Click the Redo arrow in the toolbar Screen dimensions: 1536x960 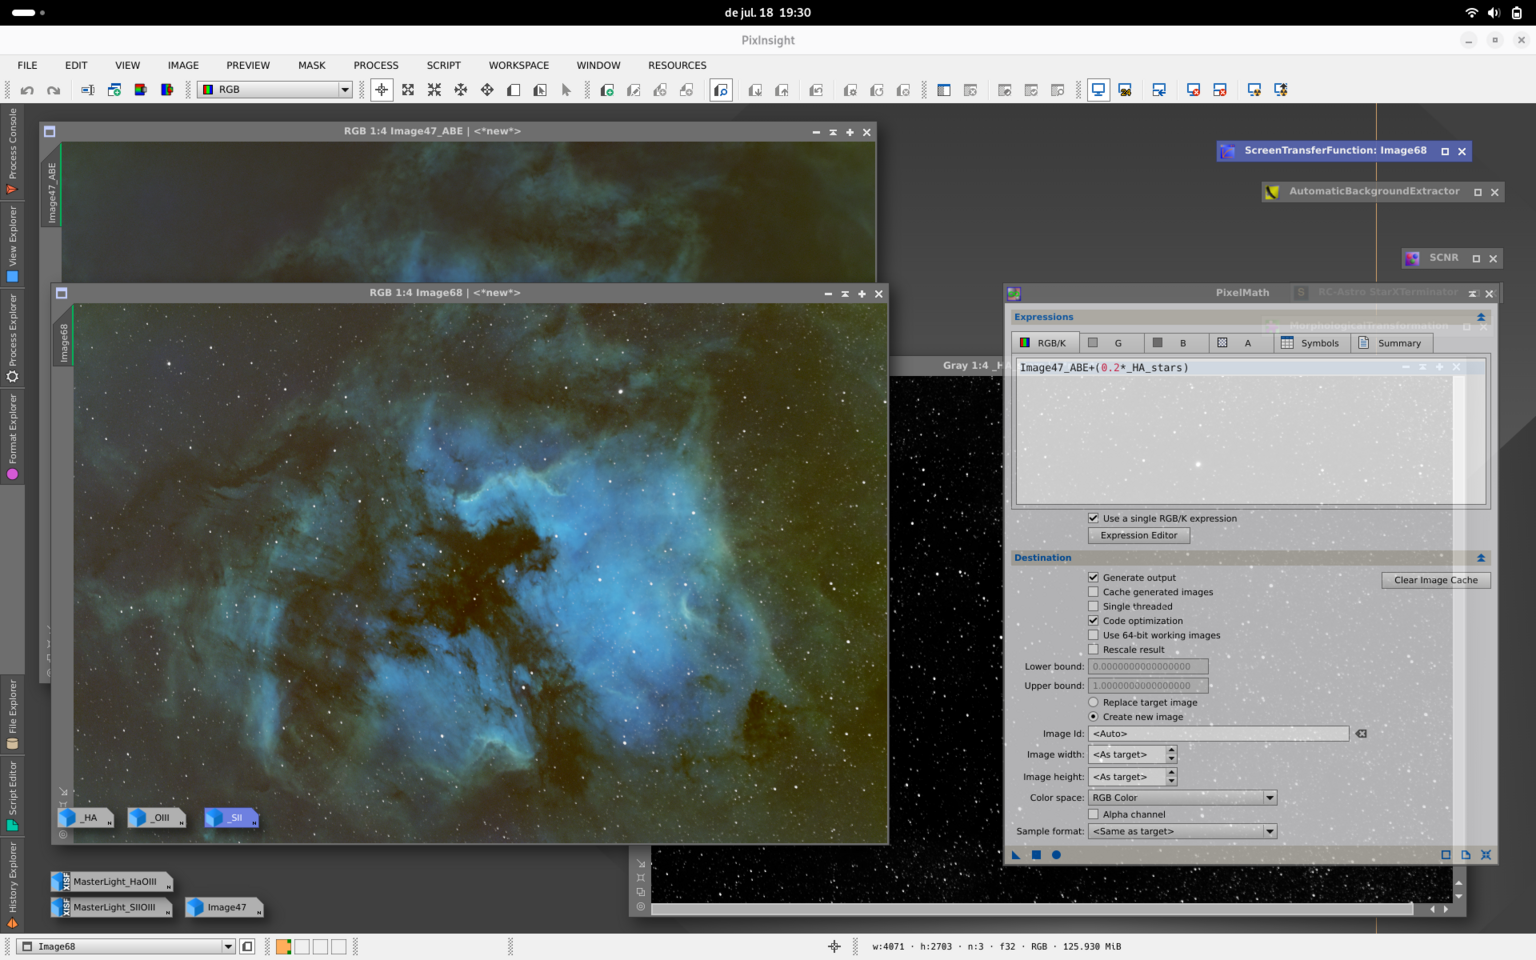[54, 90]
